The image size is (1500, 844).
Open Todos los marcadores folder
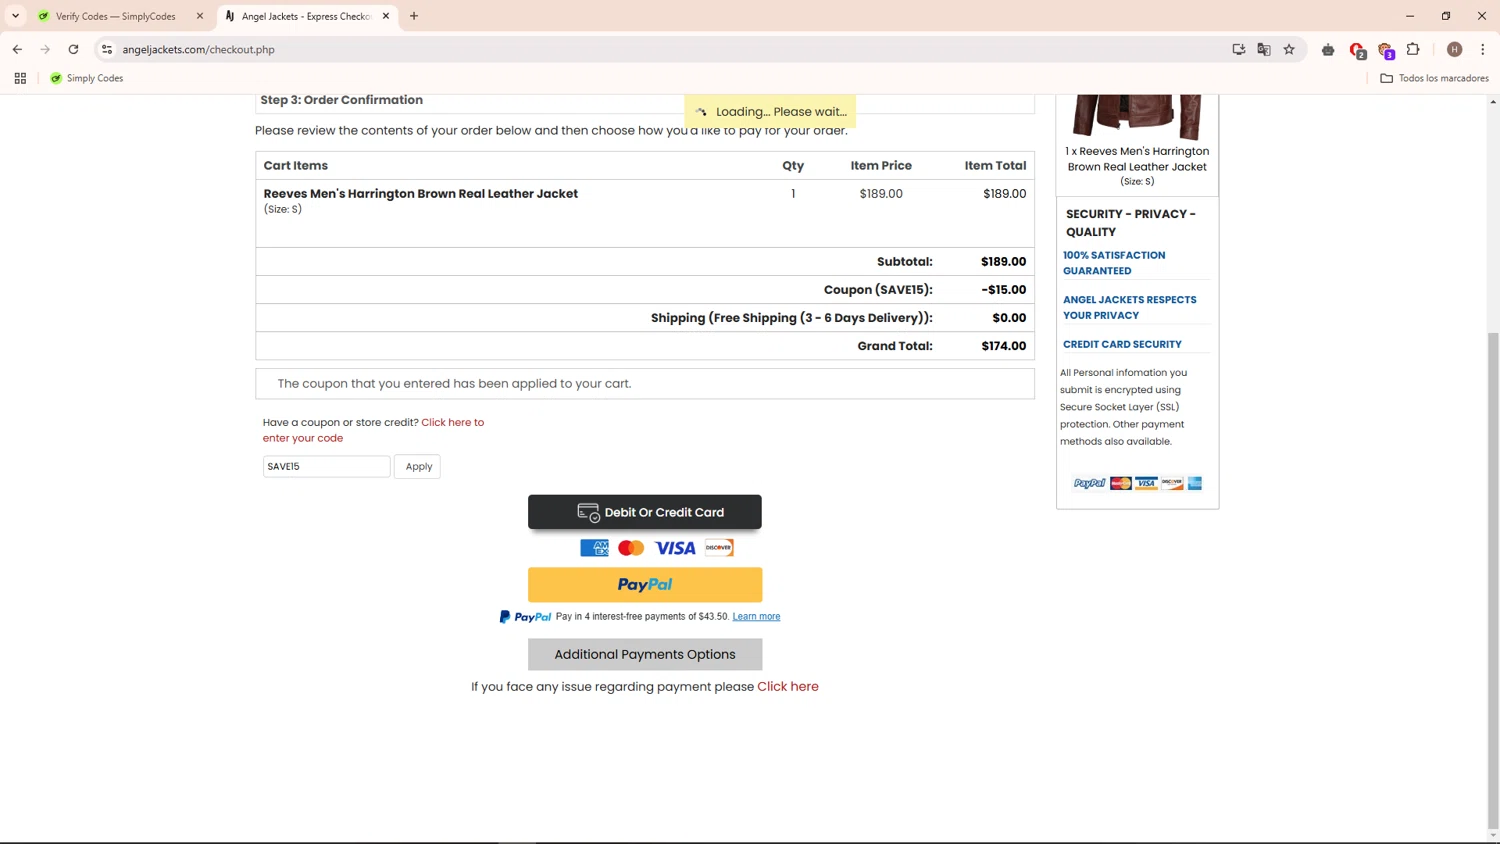(1434, 78)
